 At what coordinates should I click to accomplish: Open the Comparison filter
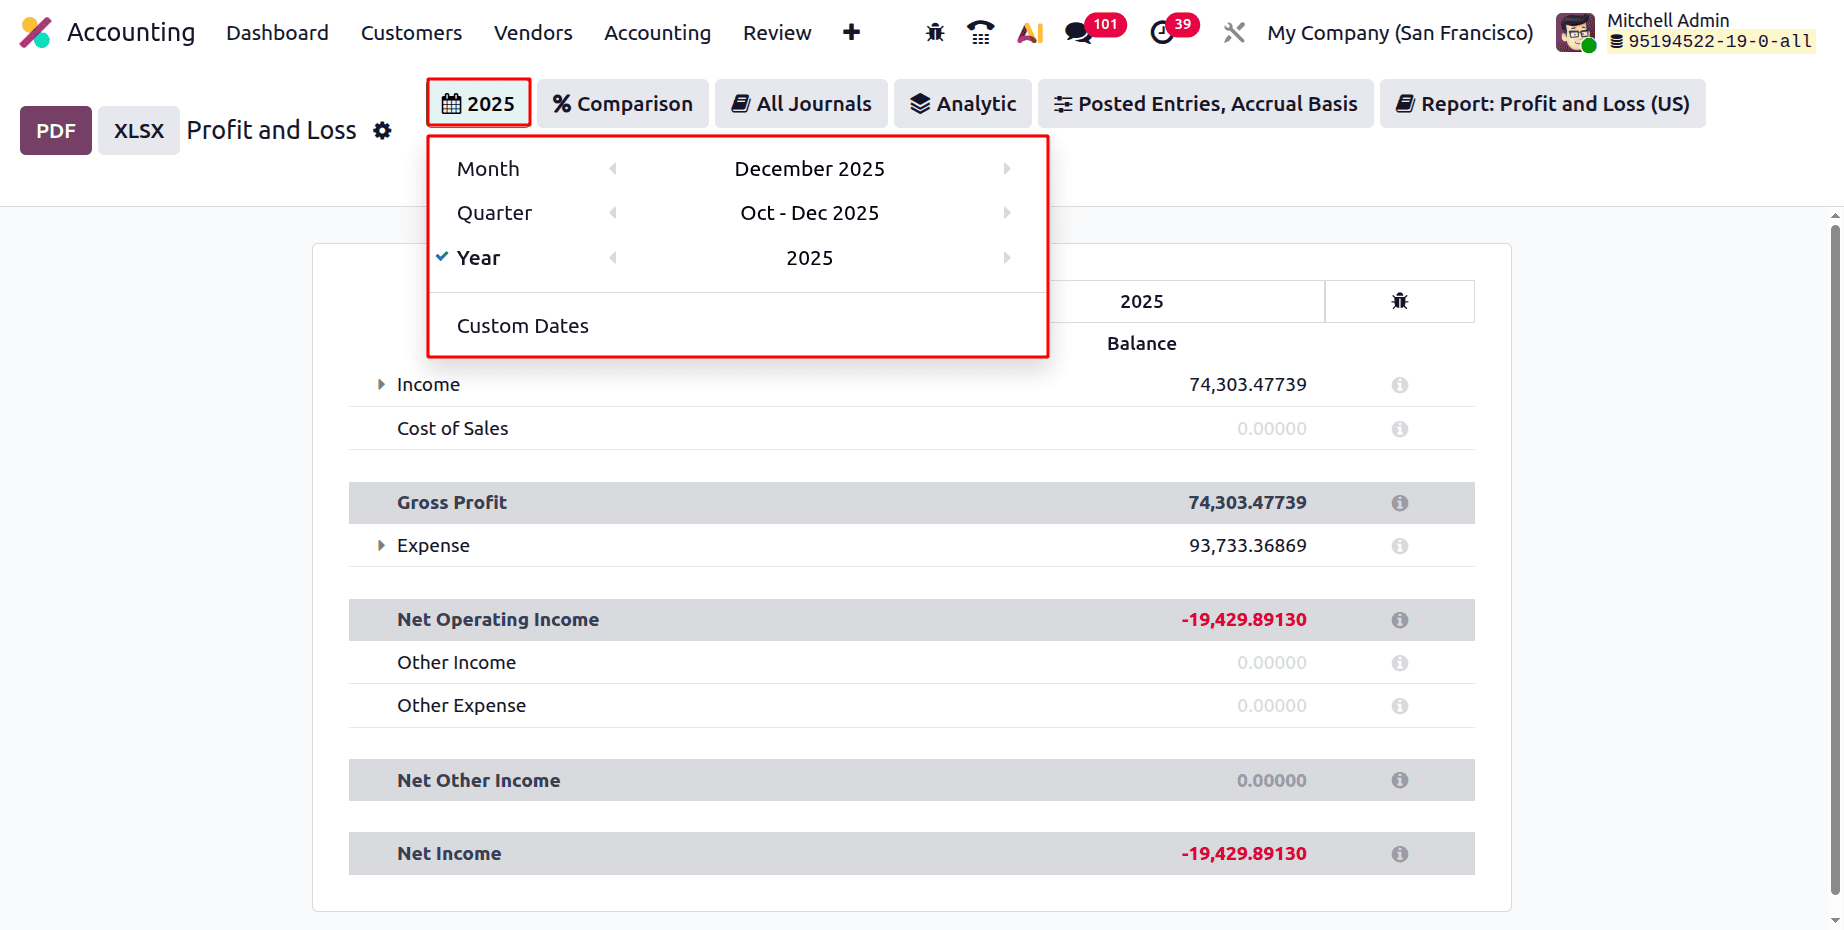click(622, 103)
